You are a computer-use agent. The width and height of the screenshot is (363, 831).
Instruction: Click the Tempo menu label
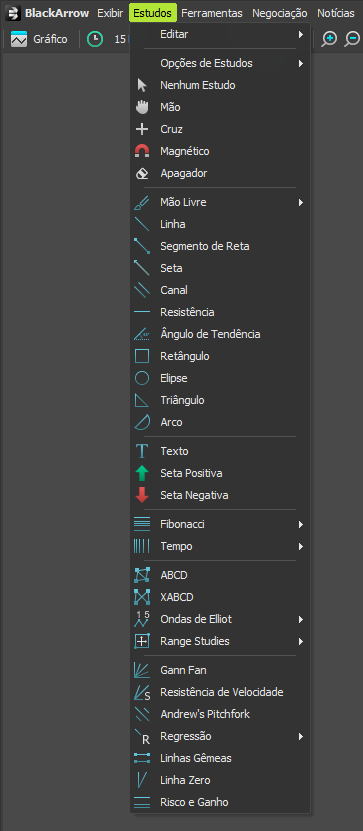(x=176, y=546)
